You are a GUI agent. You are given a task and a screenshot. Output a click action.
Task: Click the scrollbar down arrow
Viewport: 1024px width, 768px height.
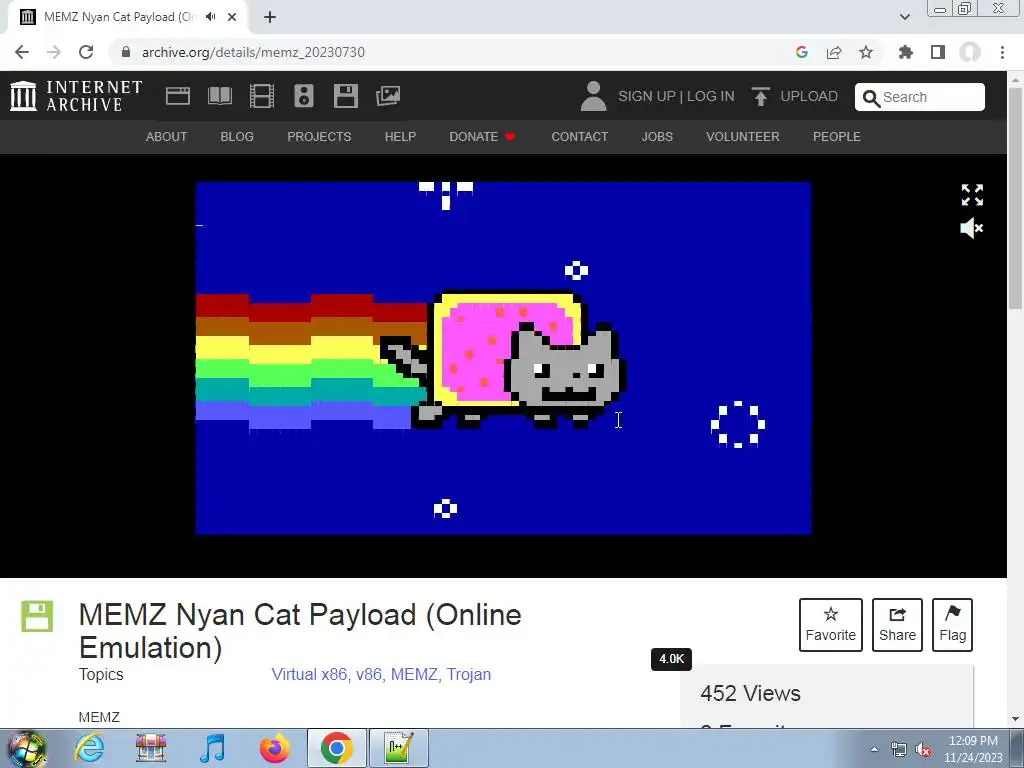point(1016,719)
